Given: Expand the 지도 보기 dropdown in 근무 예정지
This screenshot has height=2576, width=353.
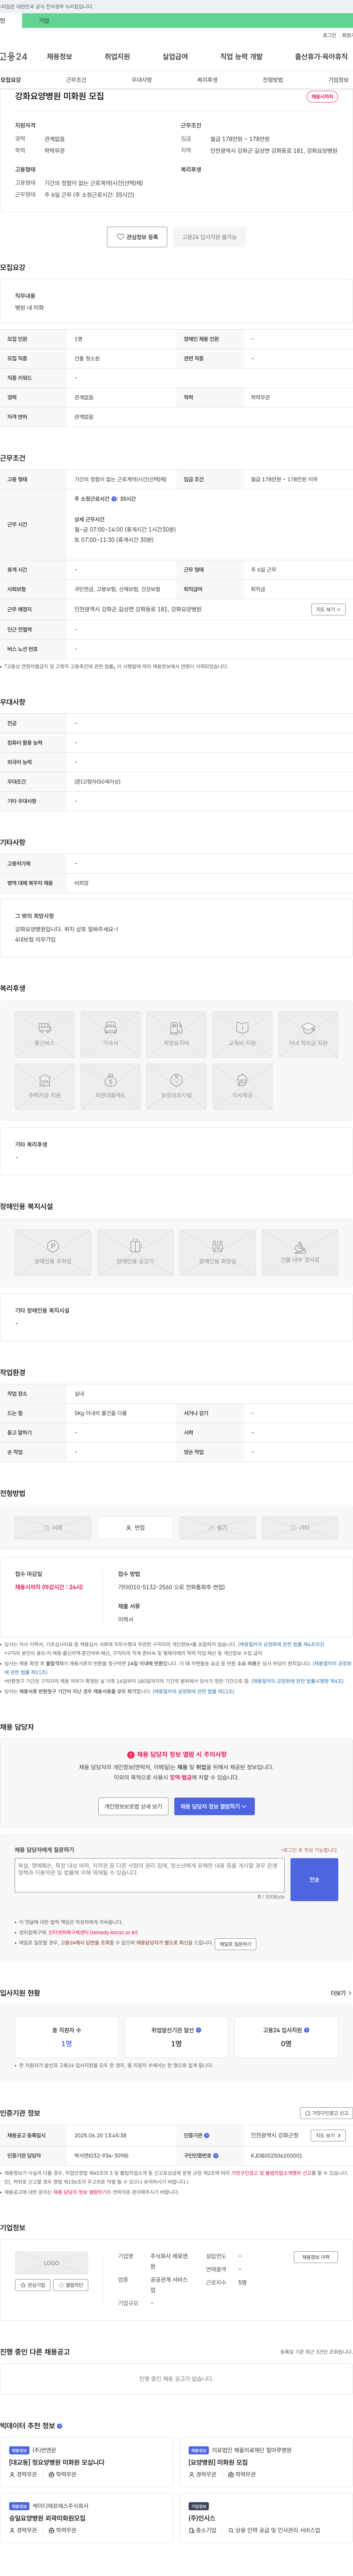Looking at the screenshot, I should (x=328, y=609).
